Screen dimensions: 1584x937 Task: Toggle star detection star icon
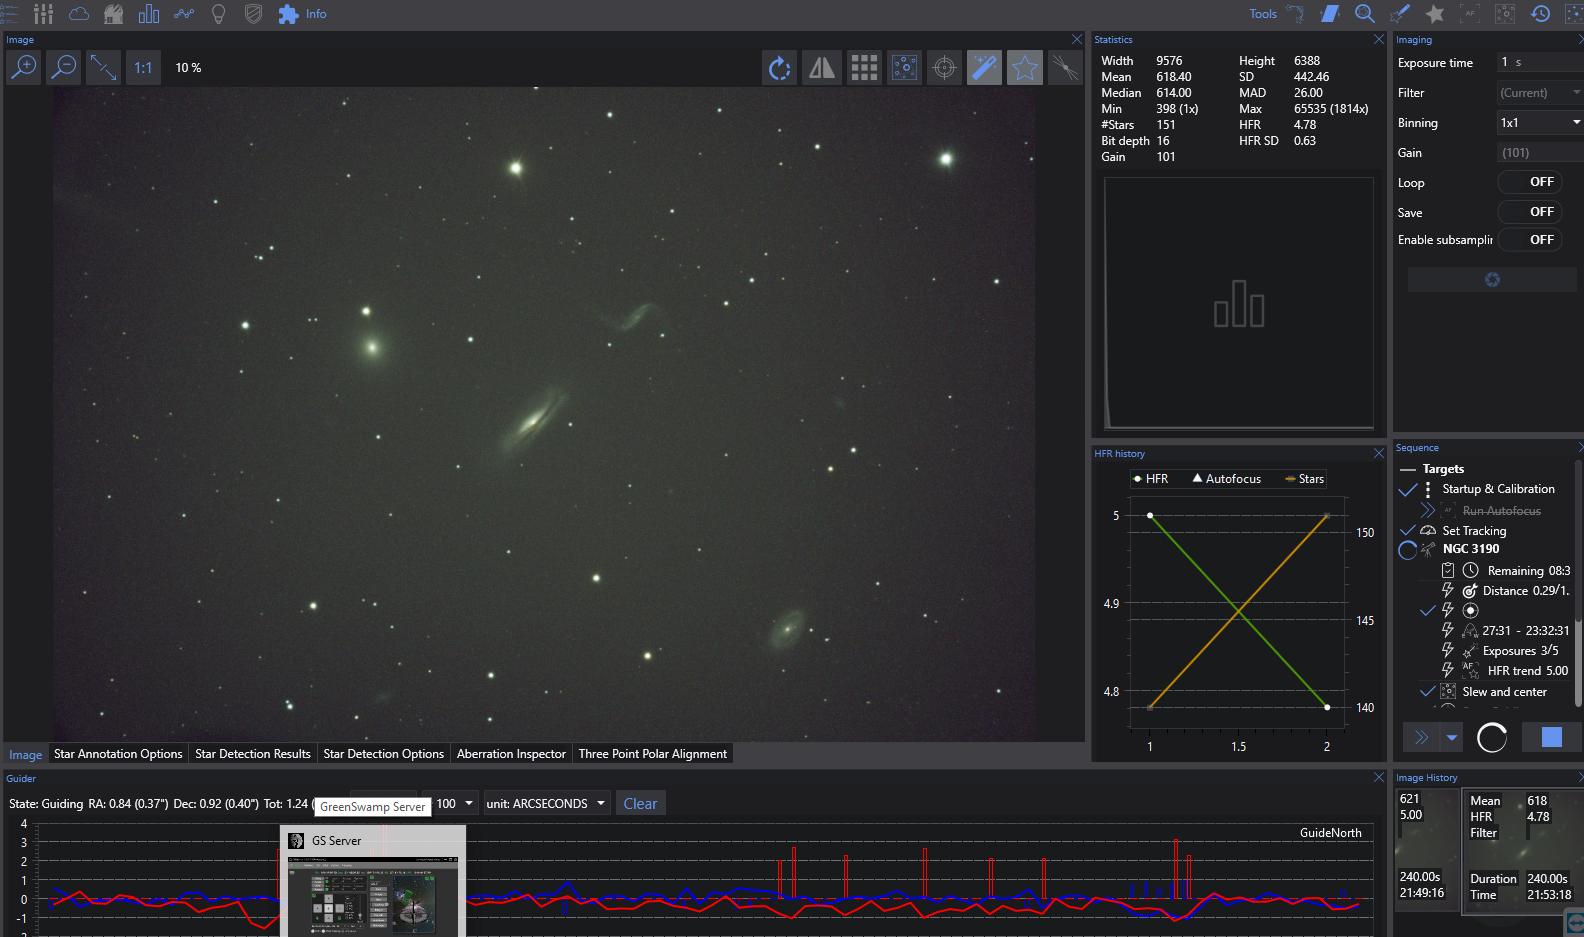click(x=1025, y=68)
